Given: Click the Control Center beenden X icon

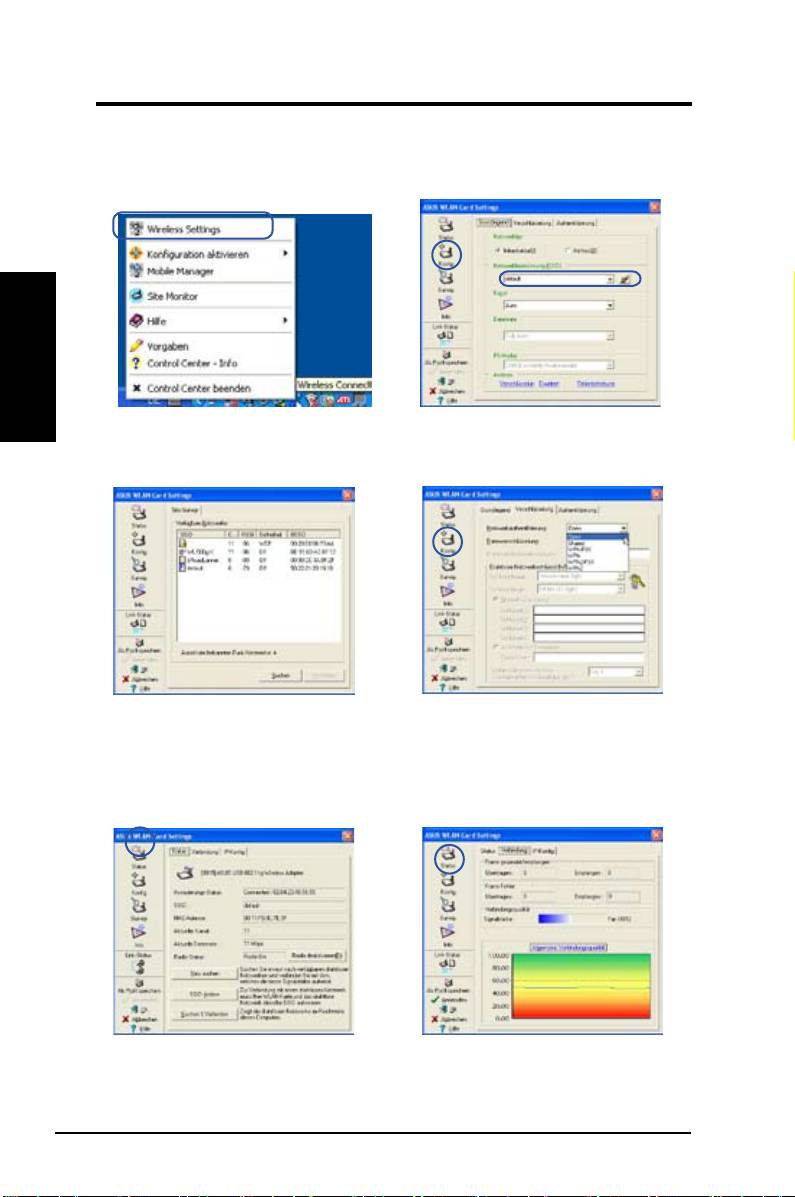Looking at the screenshot, I should 138,387.
